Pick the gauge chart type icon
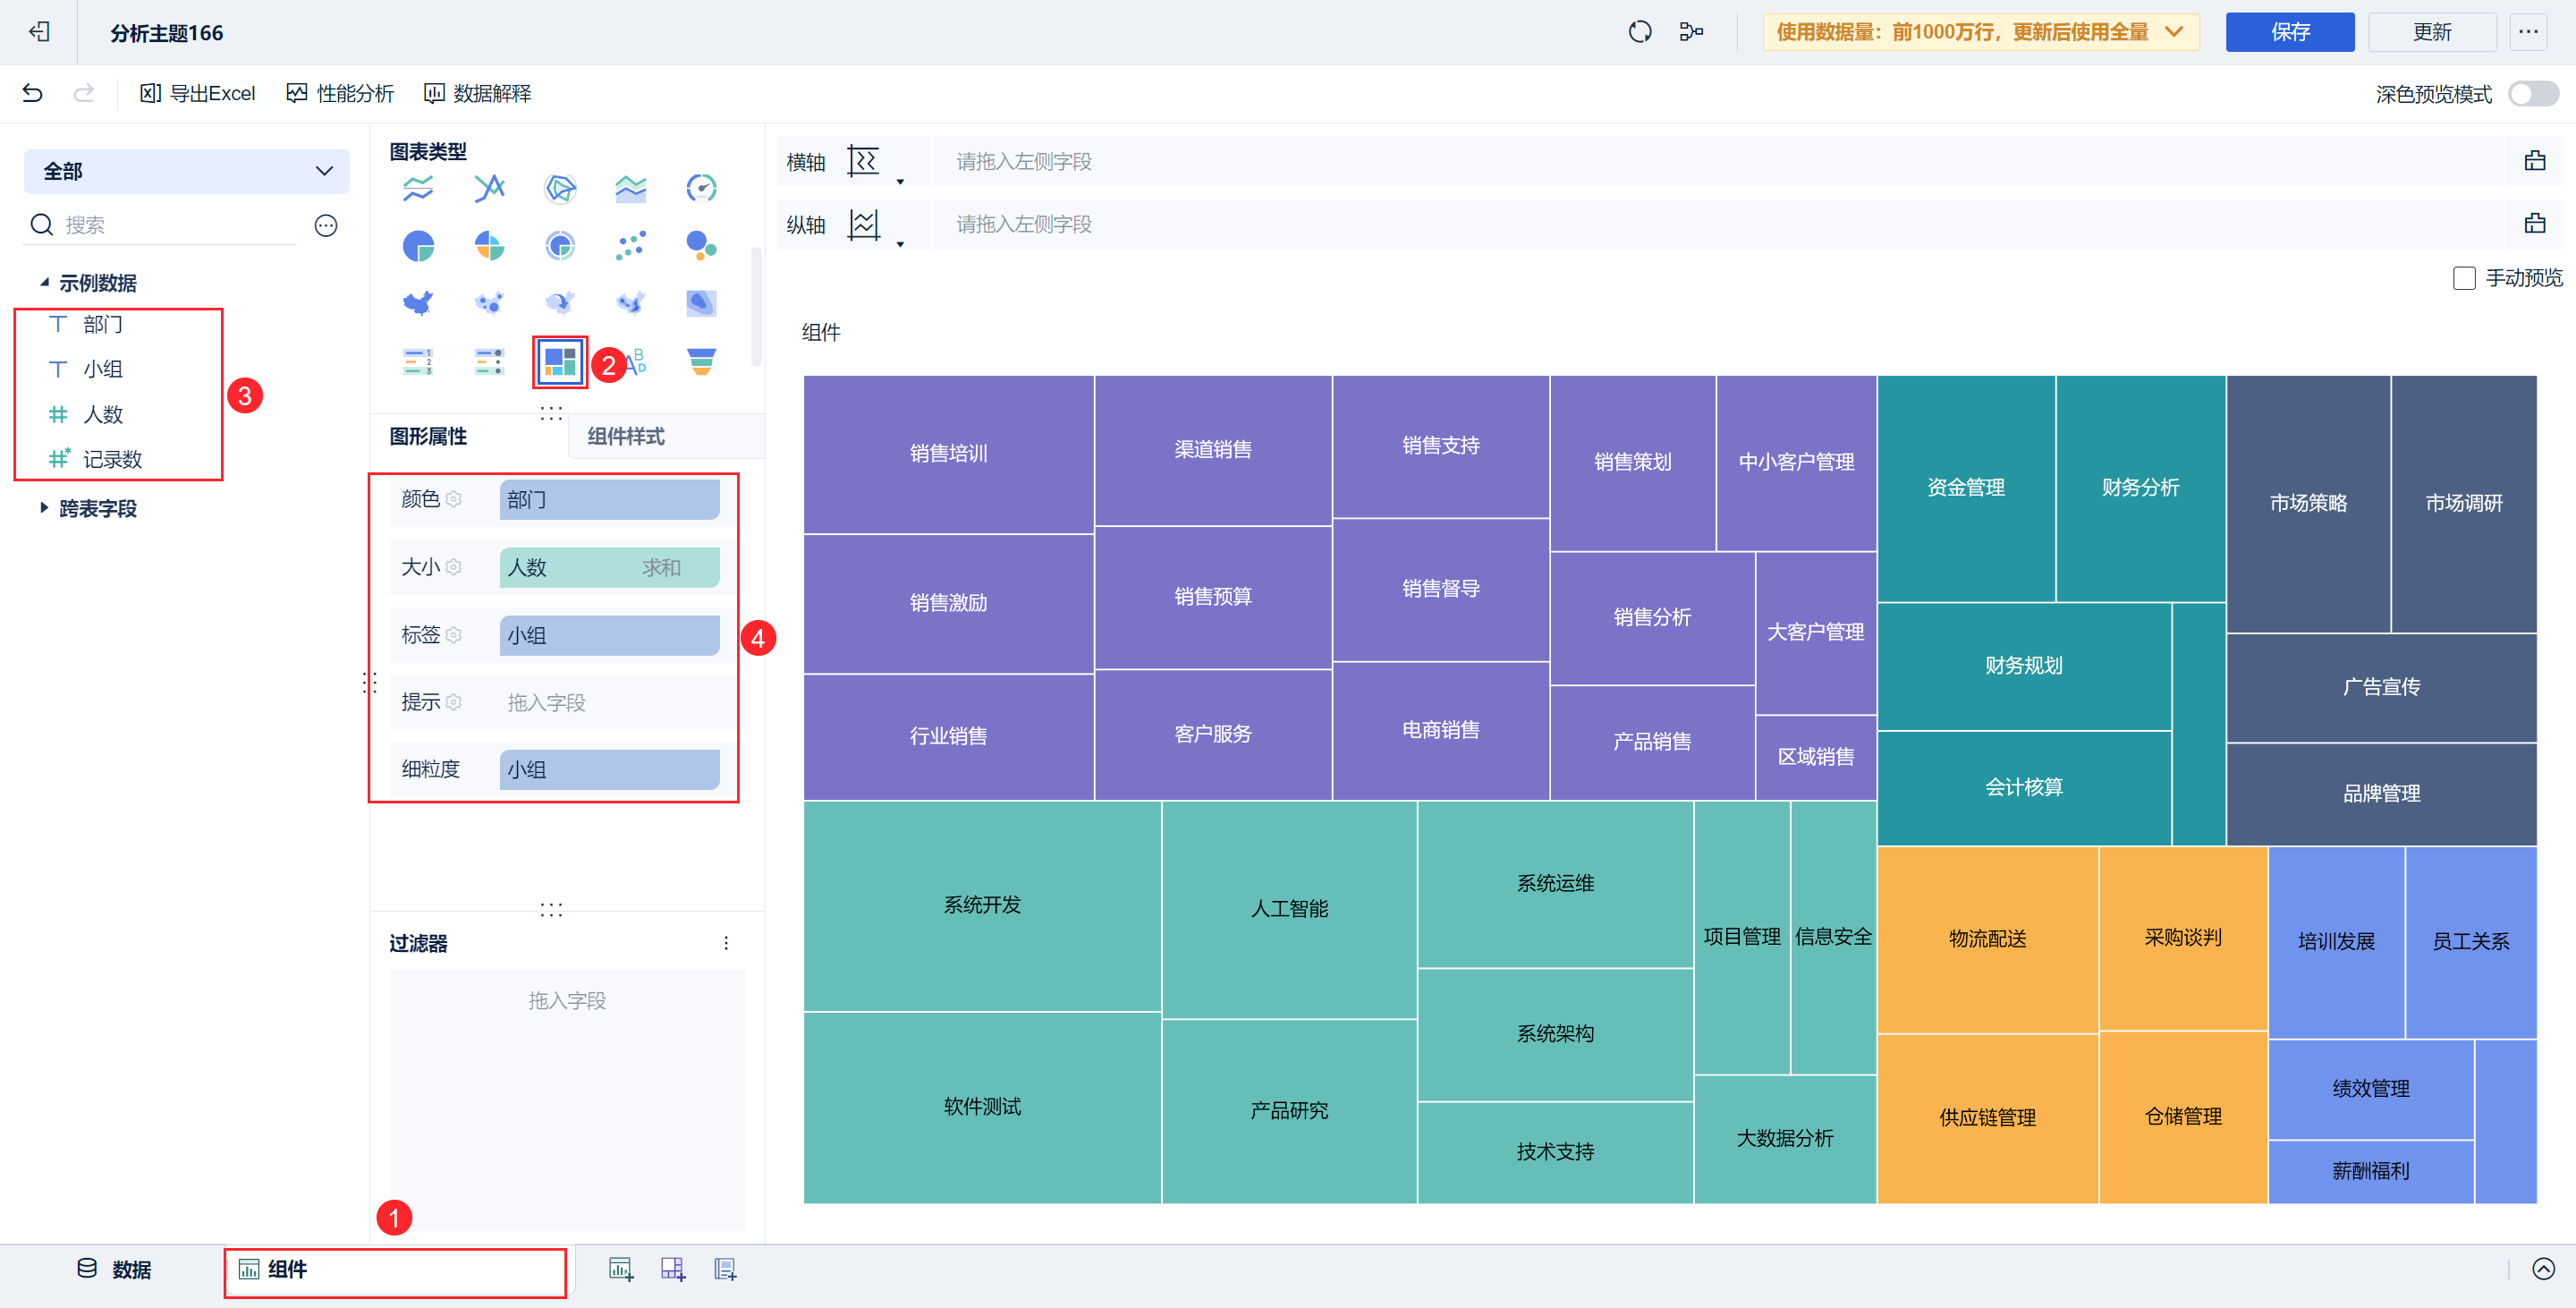This screenshot has height=1308, width=2576. click(x=701, y=188)
